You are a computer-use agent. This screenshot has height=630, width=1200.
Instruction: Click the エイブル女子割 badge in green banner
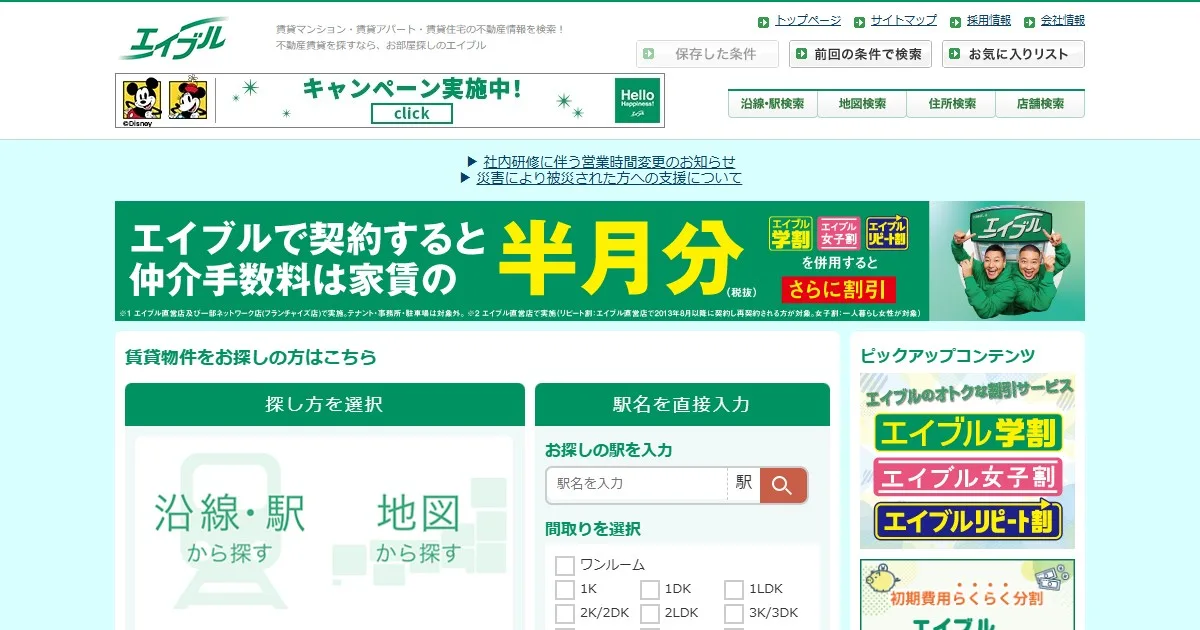point(838,233)
